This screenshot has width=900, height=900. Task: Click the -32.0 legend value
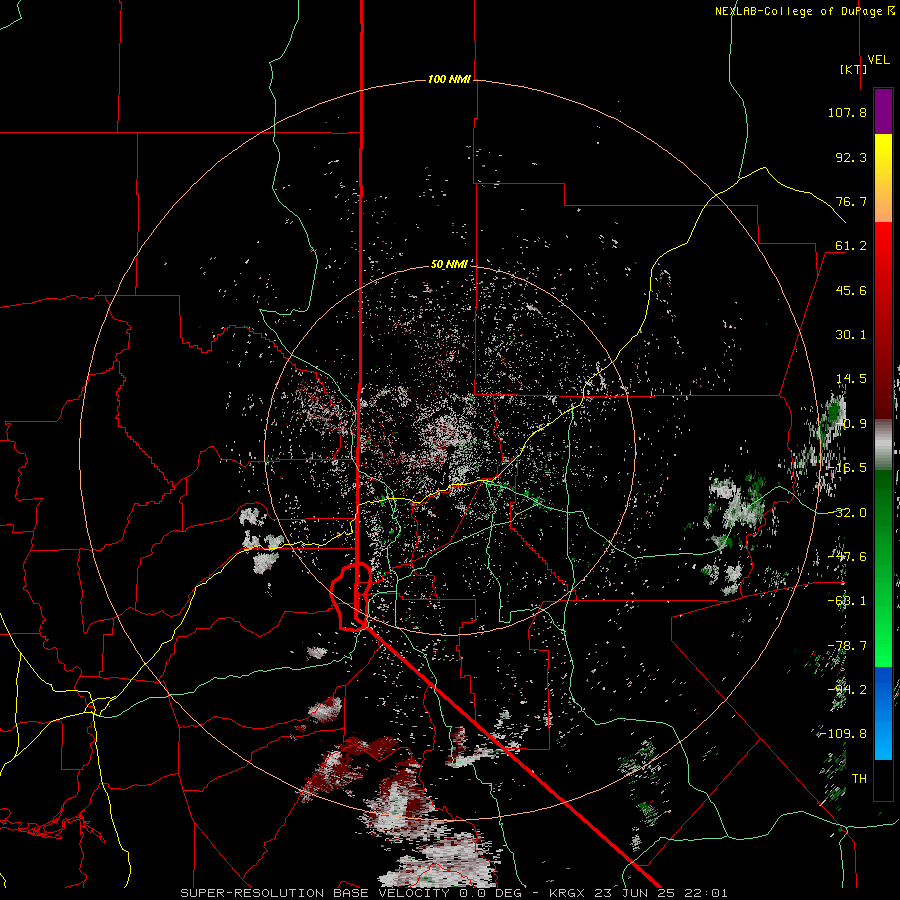pyautogui.click(x=847, y=513)
